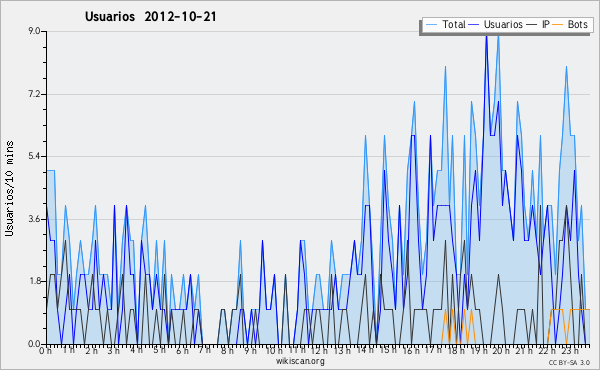Click the '14 h' x-axis label

pyautogui.click(x=366, y=350)
